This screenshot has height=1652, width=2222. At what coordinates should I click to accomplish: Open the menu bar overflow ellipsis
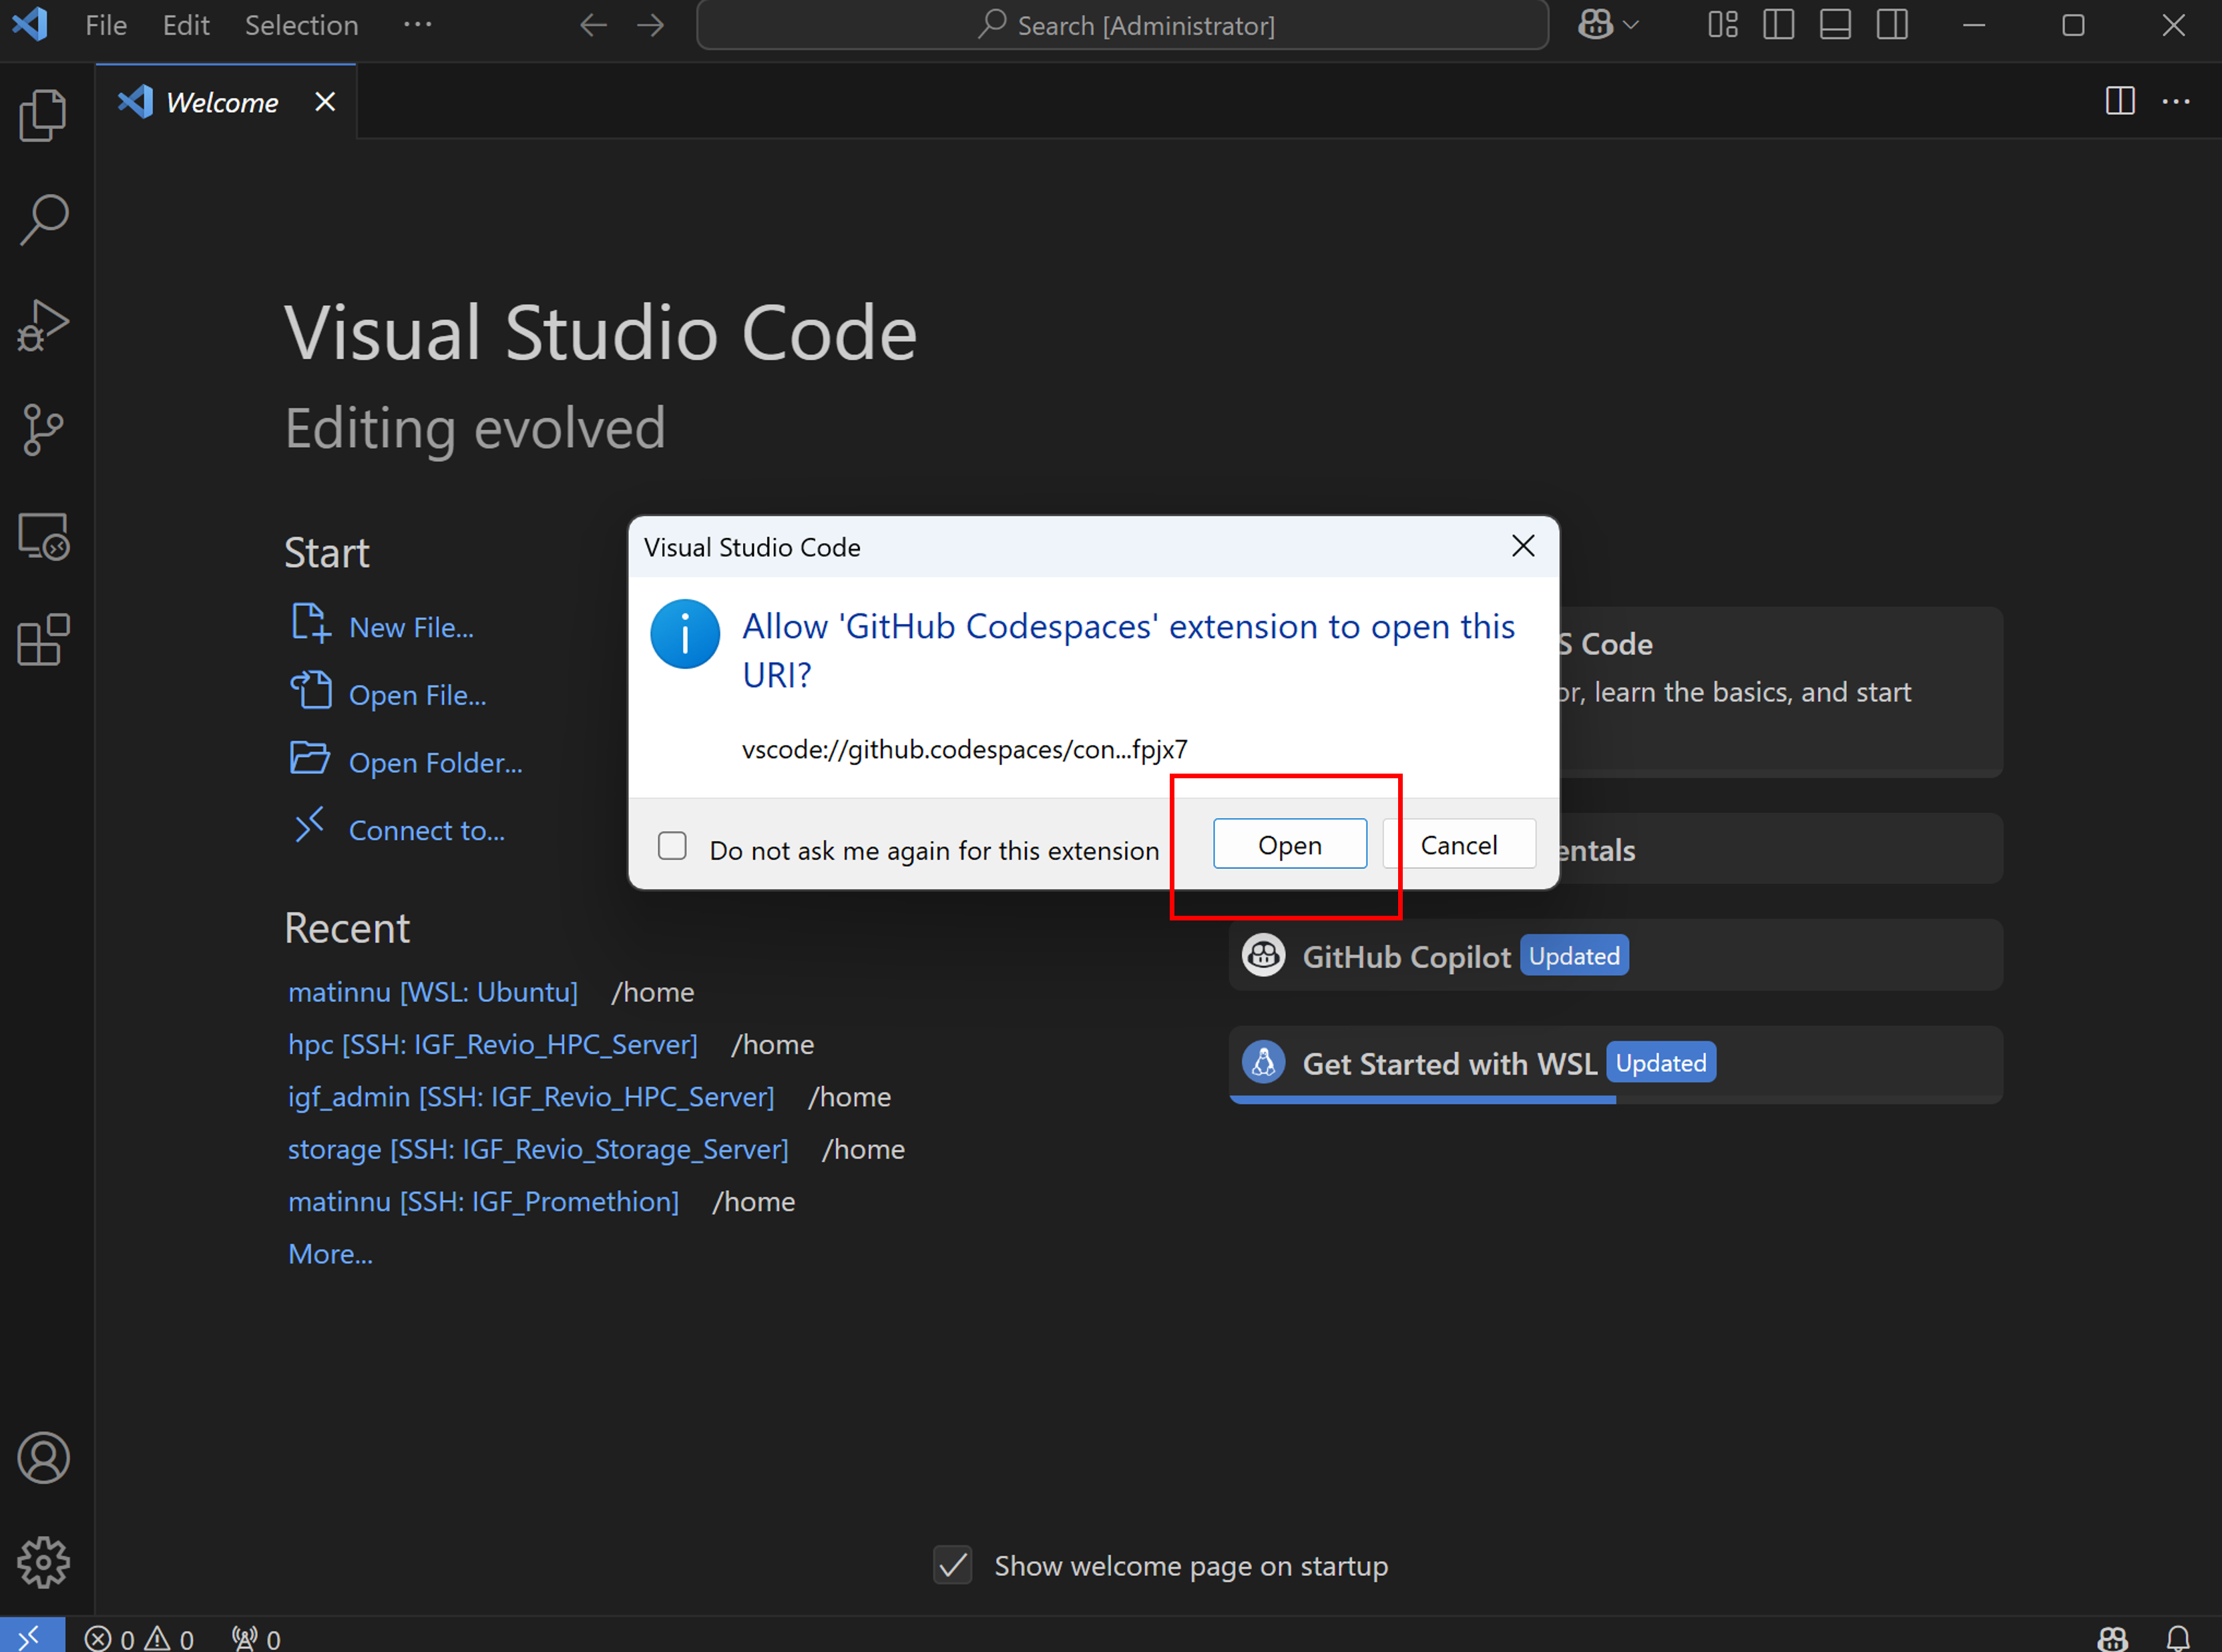(x=418, y=25)
